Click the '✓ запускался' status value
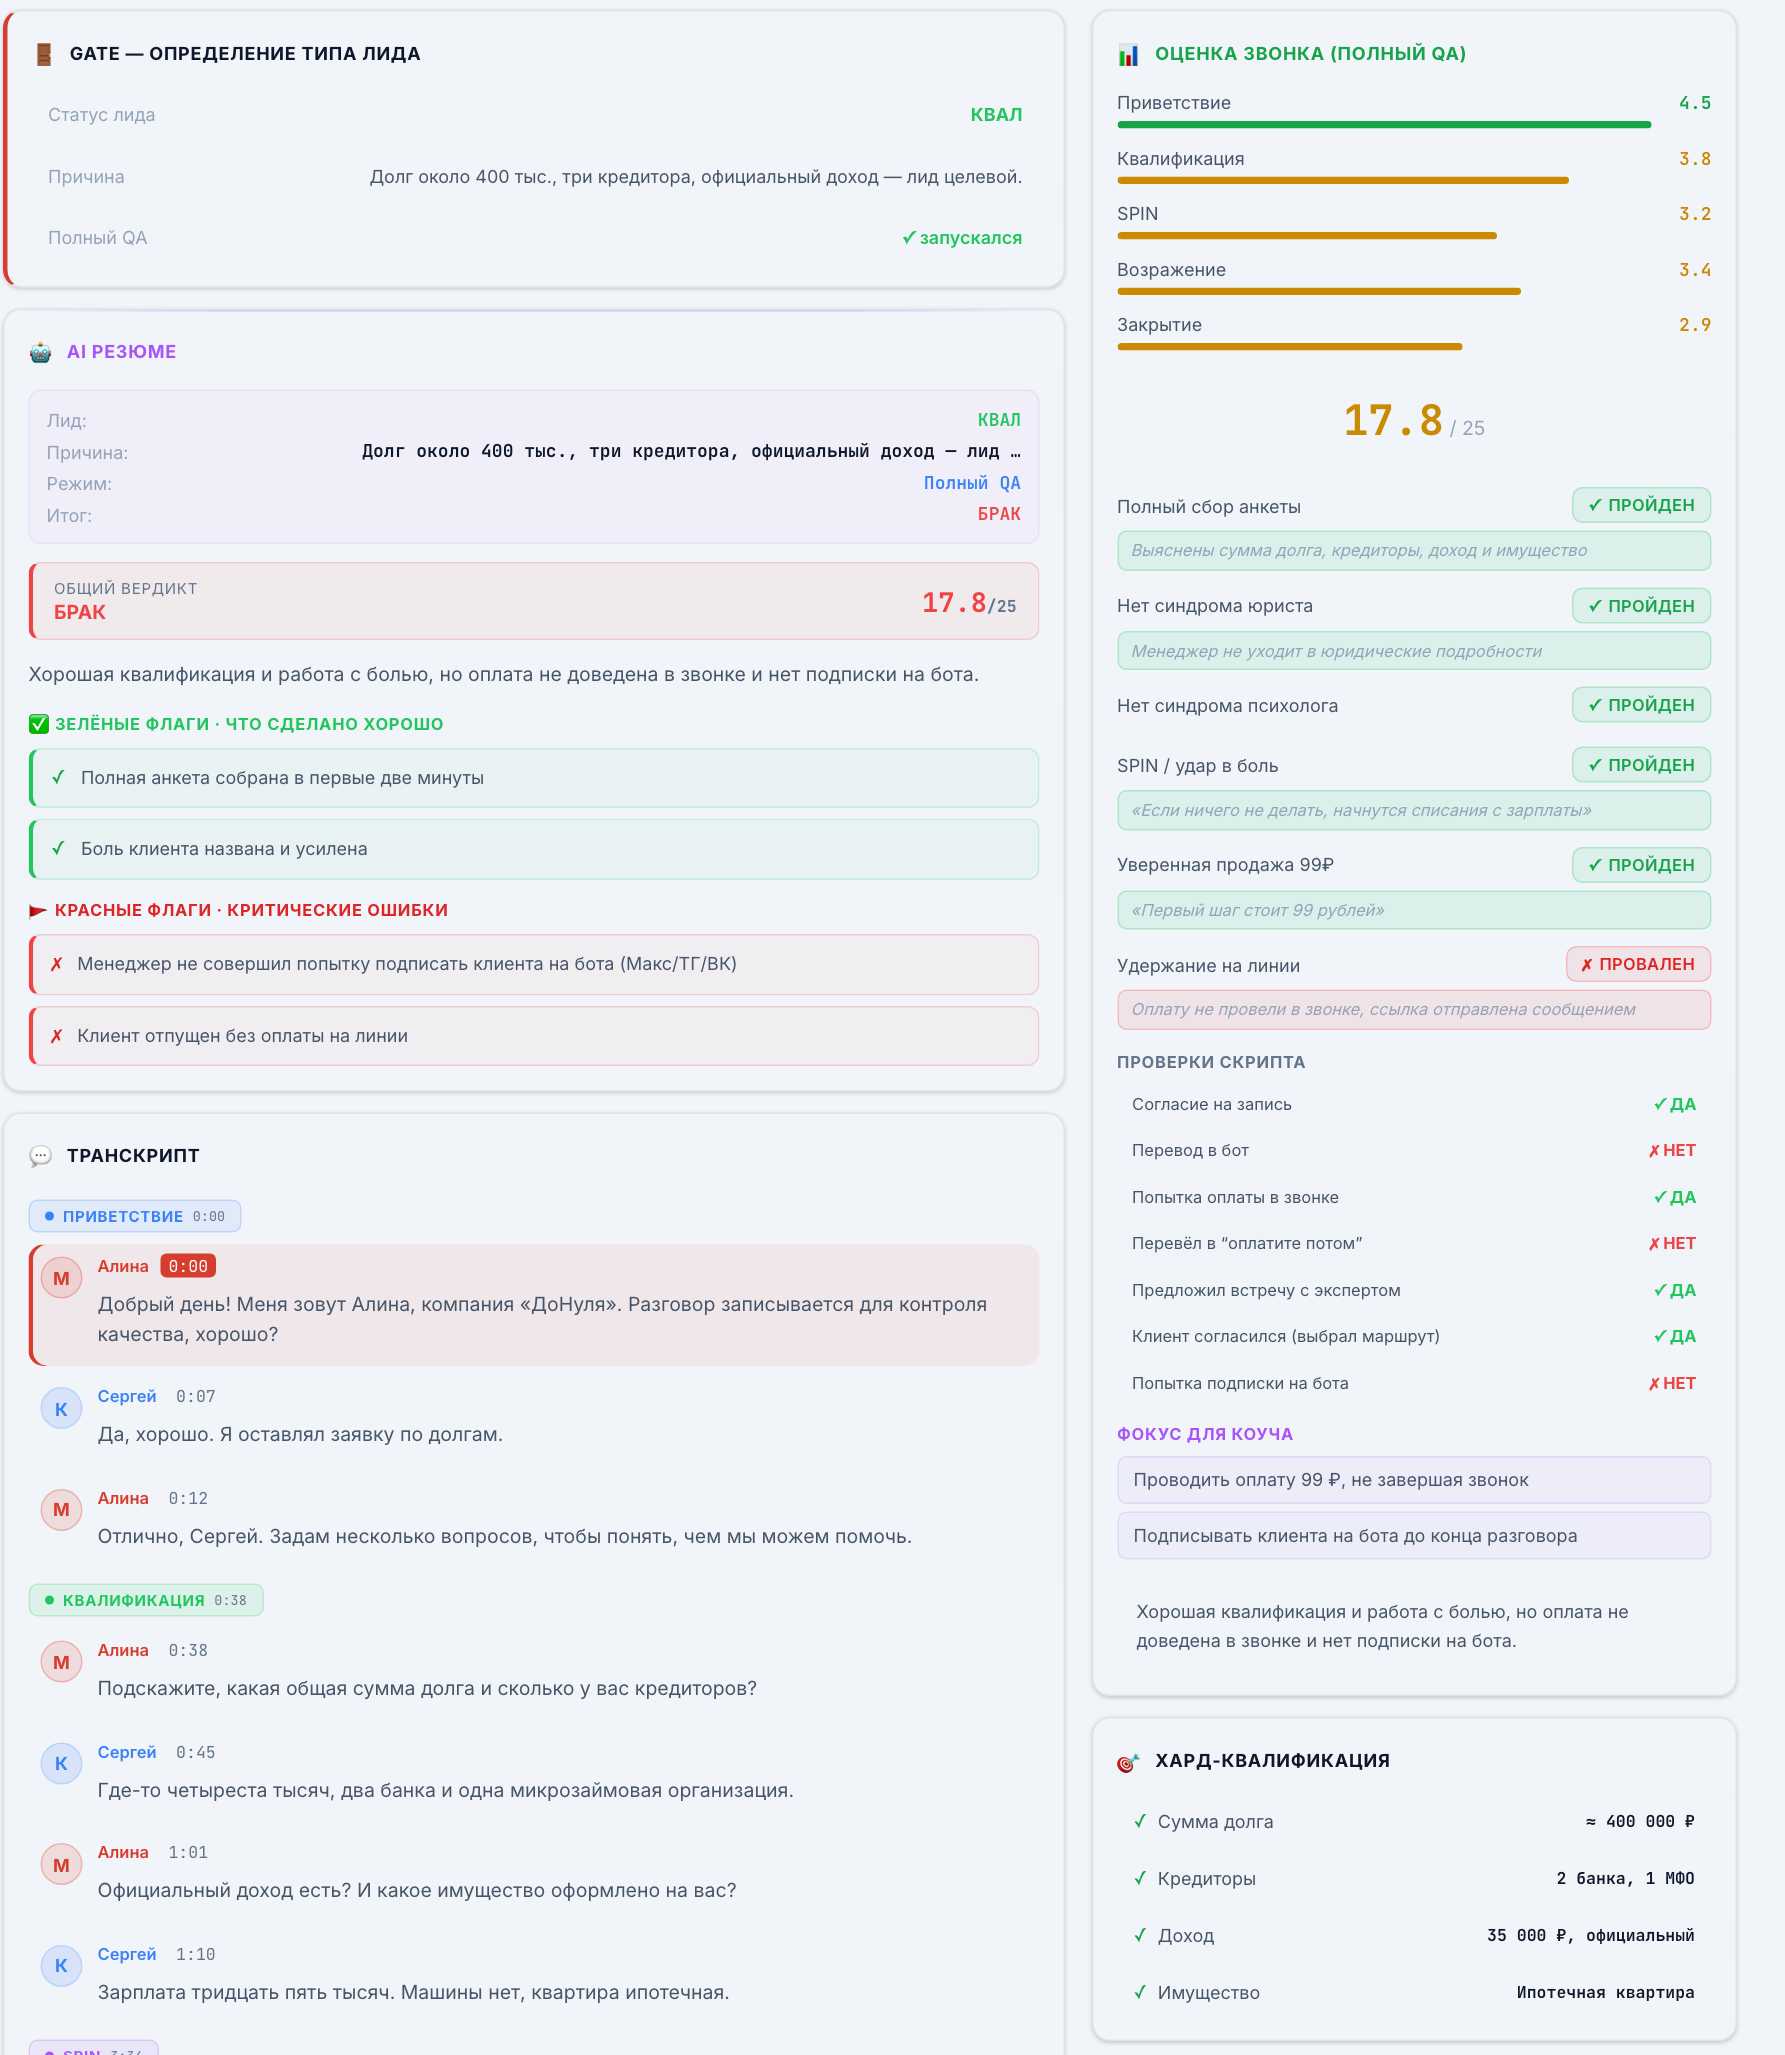 coord(962,238)
